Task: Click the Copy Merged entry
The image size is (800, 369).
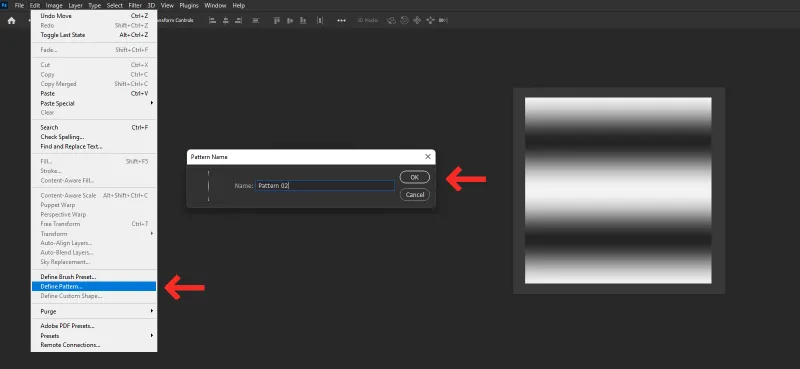Action: (x=94, y=84)
